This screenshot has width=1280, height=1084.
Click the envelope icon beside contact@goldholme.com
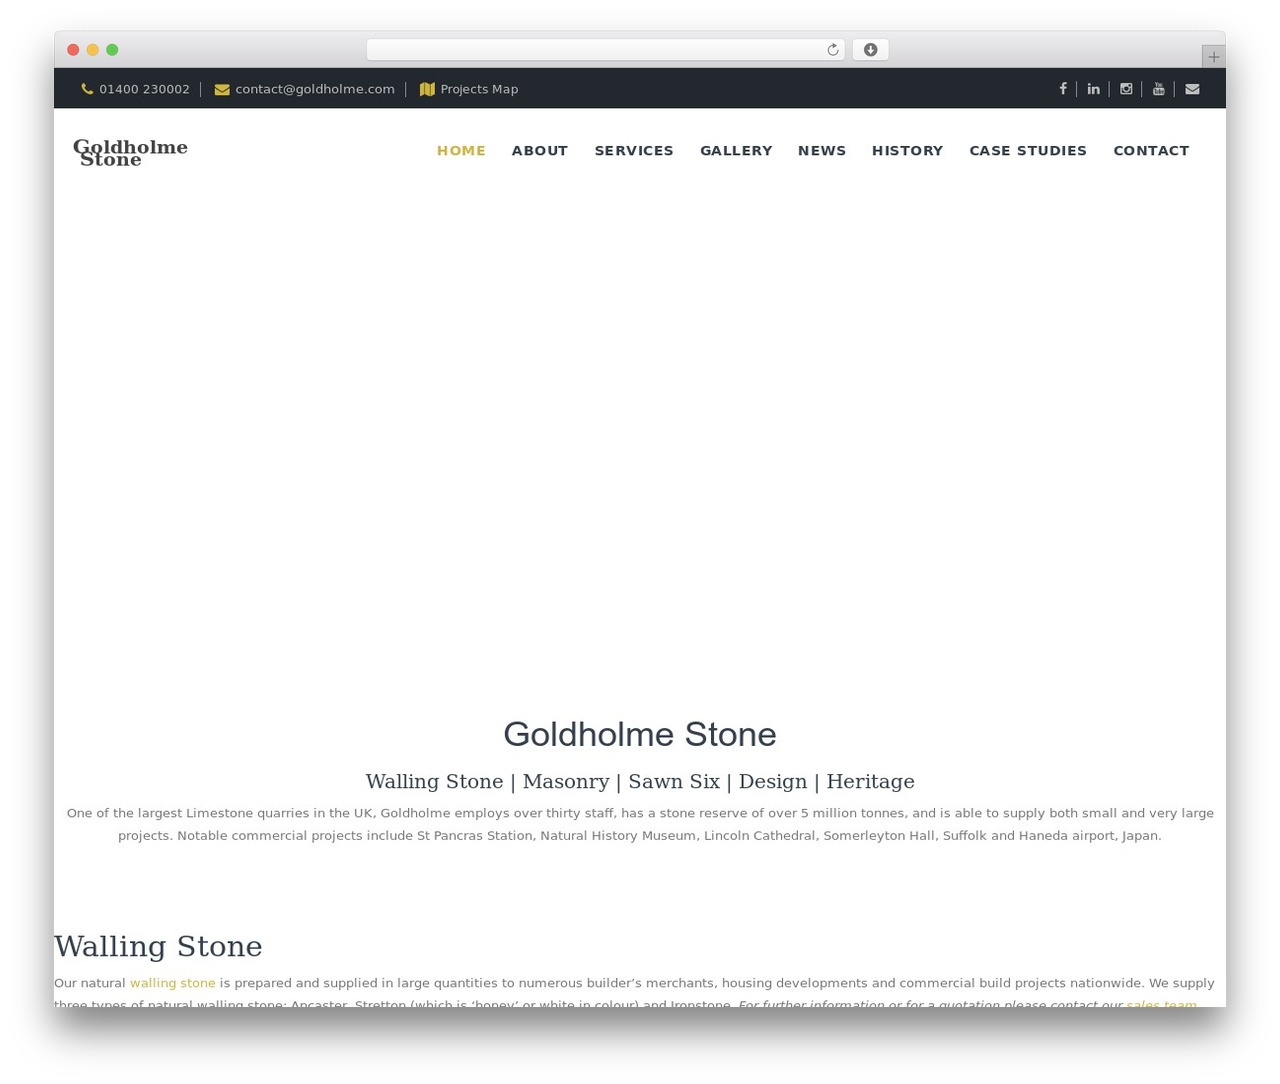(222, 89)
